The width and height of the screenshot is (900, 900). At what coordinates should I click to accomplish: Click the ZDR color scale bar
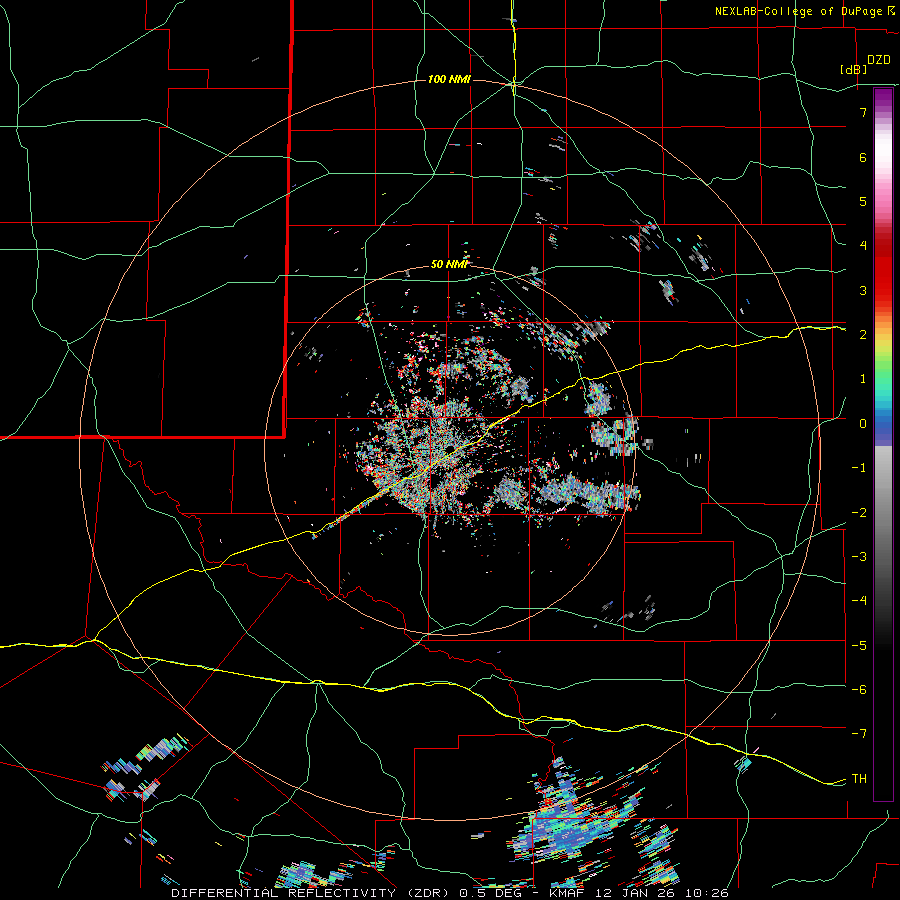[883, 444]
